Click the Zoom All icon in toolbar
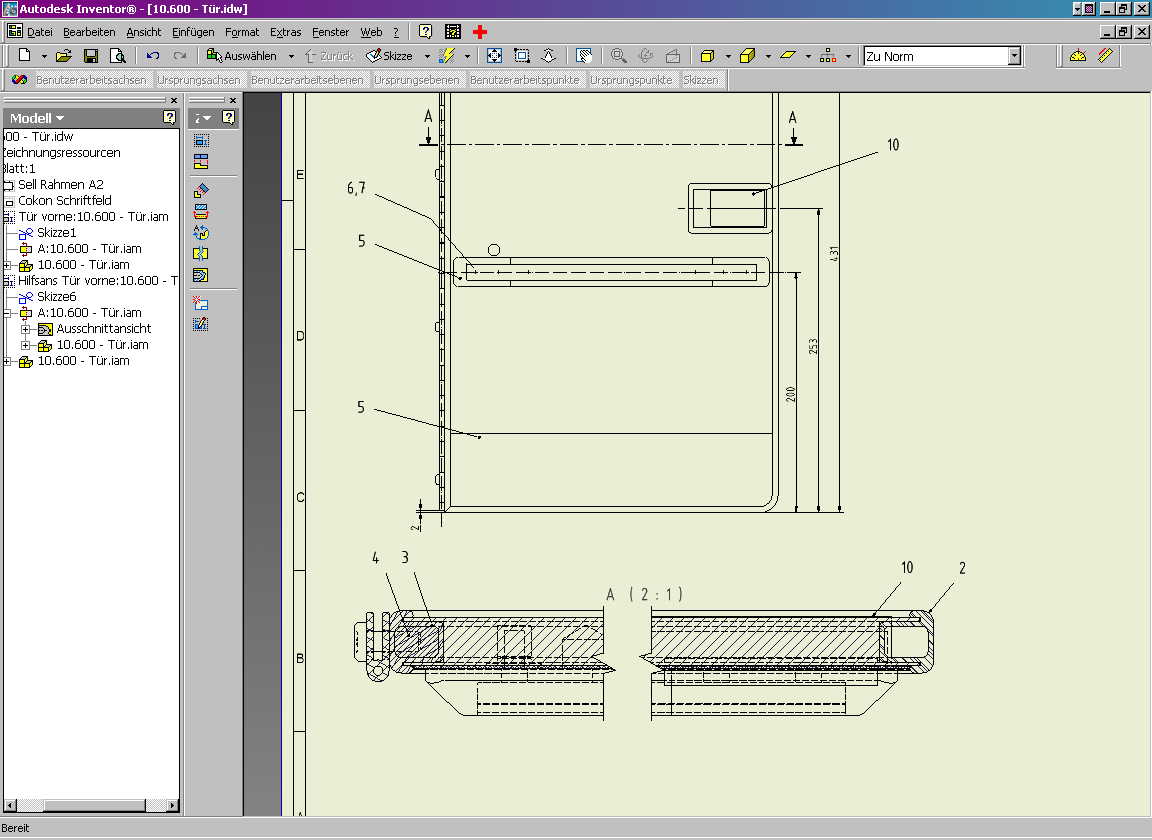The image size is (1152, 840). pos(494,56)
